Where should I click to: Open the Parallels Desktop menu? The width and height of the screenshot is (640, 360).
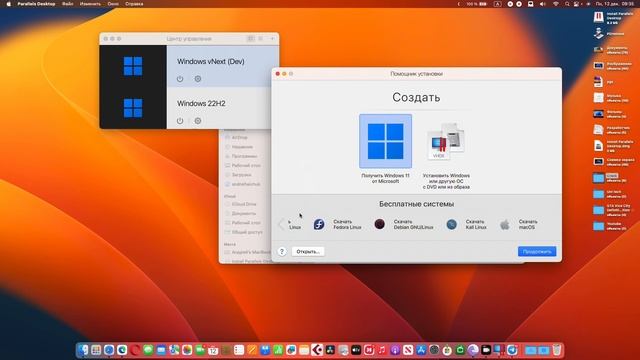pyautogui.click(x=36, y=4)
